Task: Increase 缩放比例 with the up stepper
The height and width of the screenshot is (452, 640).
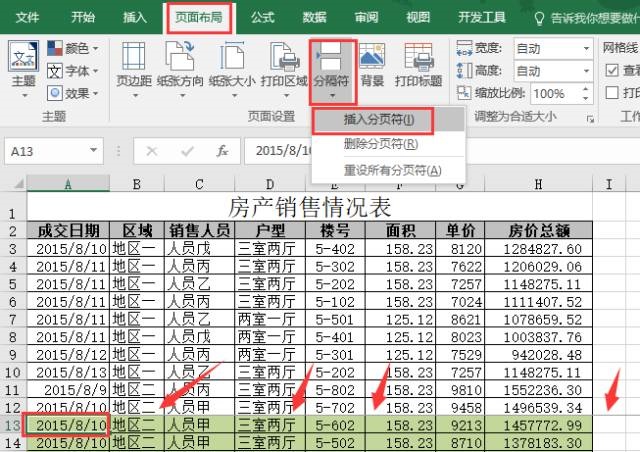Action: pyautogui.click(x=586, y=89)
